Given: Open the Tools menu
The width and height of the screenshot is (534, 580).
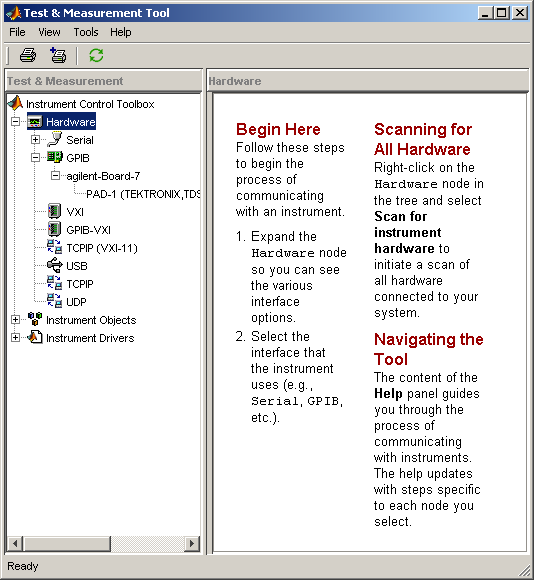Looking at the screenshot, I should pos(86,32).
